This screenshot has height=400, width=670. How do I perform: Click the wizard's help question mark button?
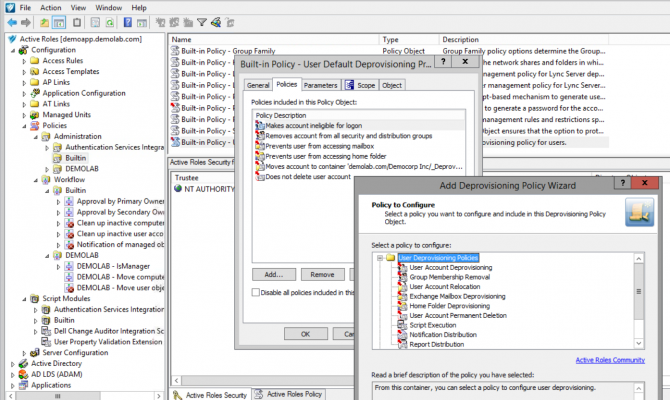(623, 183)
